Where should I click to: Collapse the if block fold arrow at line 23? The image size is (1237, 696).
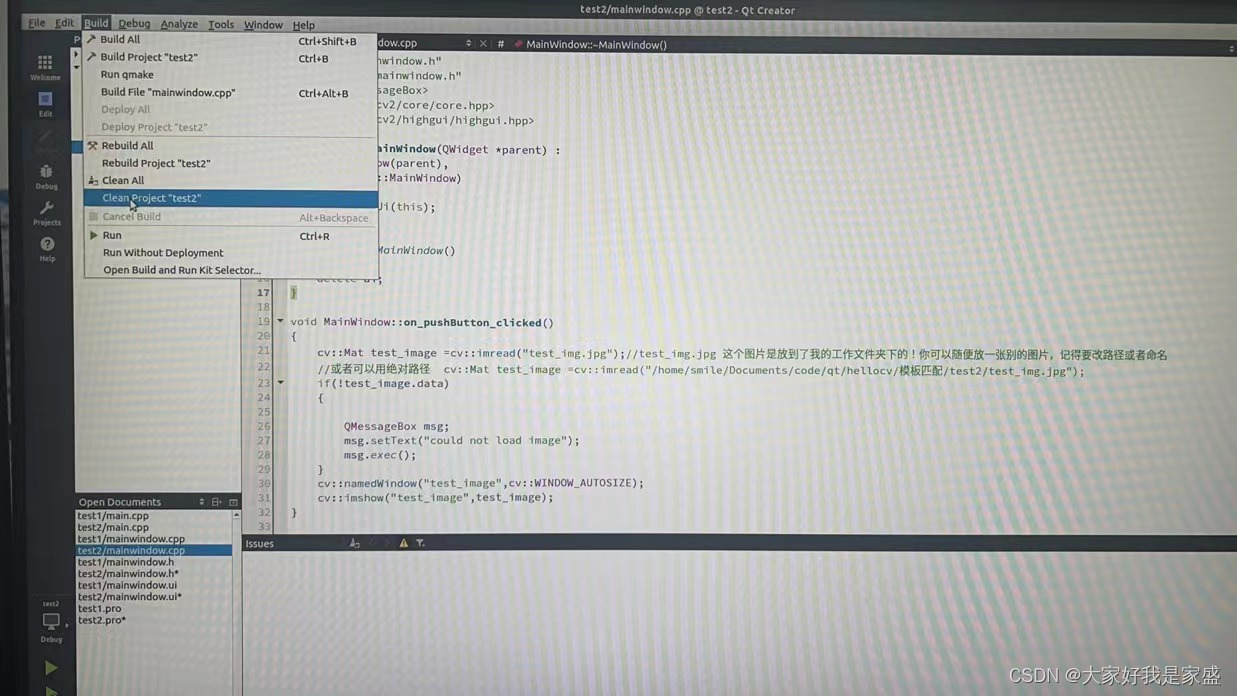280,383
